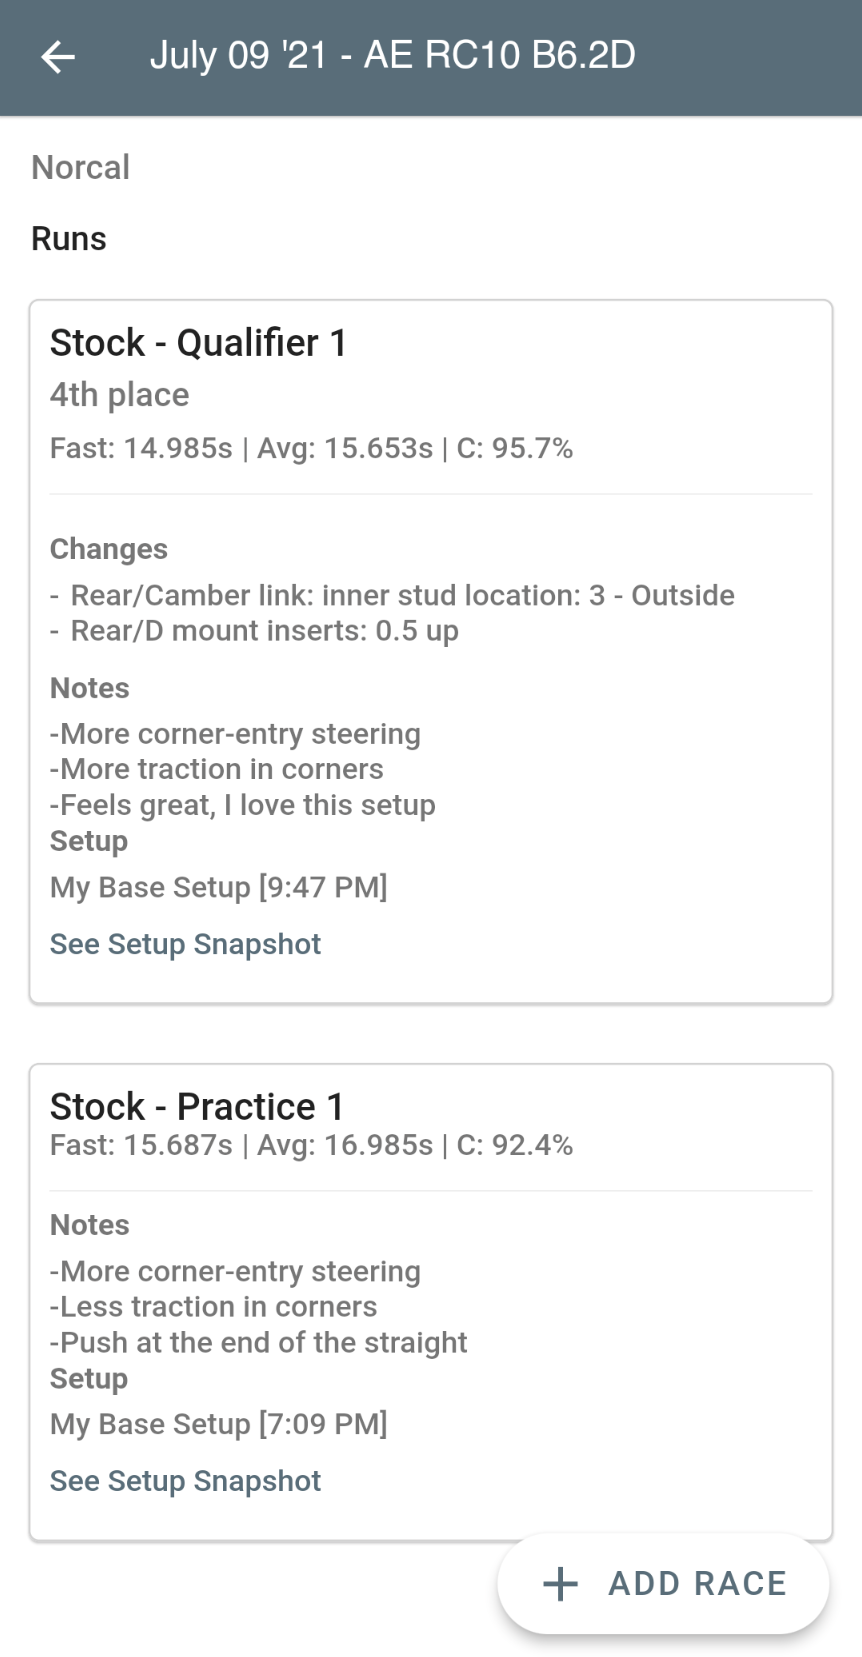Click the Fast 14.985s lap stats line

(x=311, y=448)
